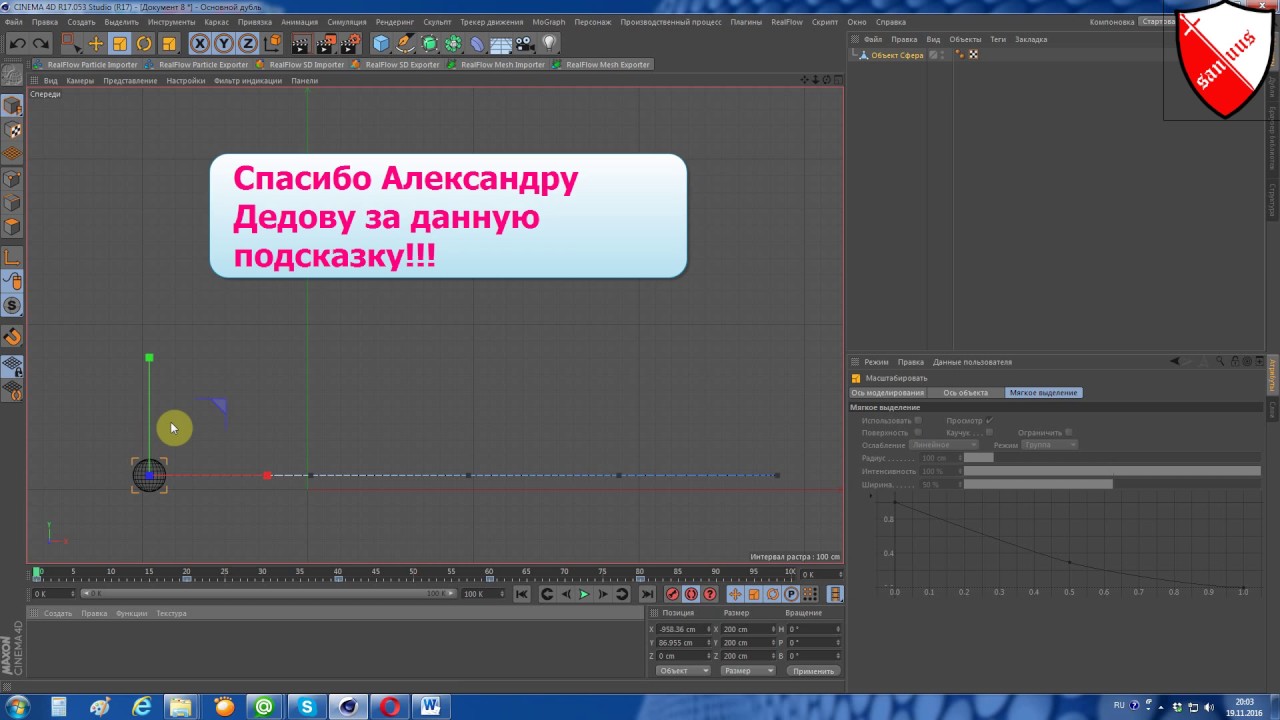
Task: Open the deformers icon
Action: [x=477, y=43]
